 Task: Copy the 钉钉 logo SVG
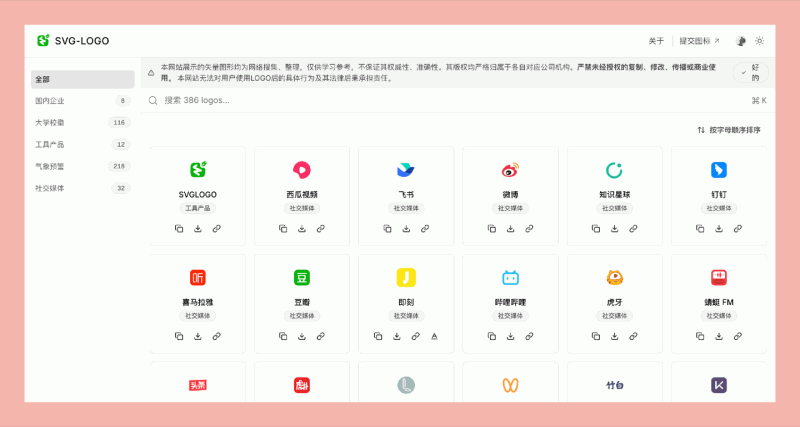click(x=700, y=229)
